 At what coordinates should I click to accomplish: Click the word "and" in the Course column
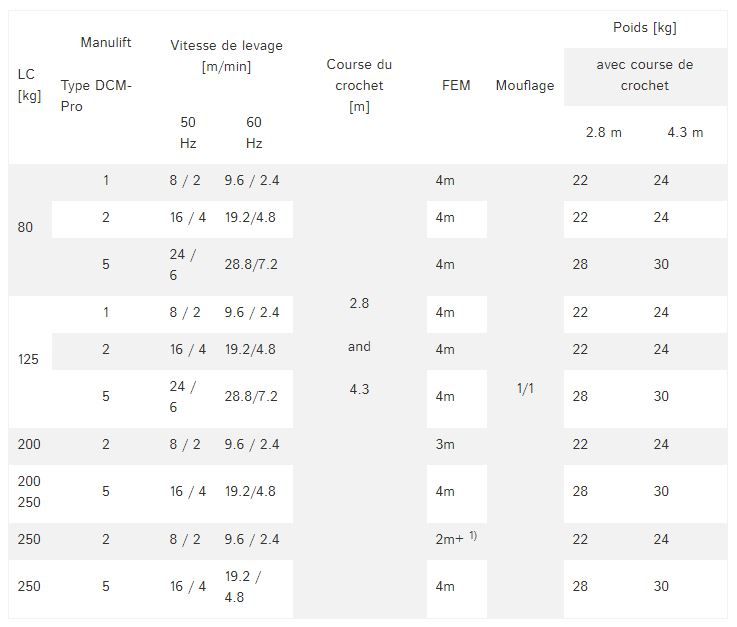click(x=359, y=347)
